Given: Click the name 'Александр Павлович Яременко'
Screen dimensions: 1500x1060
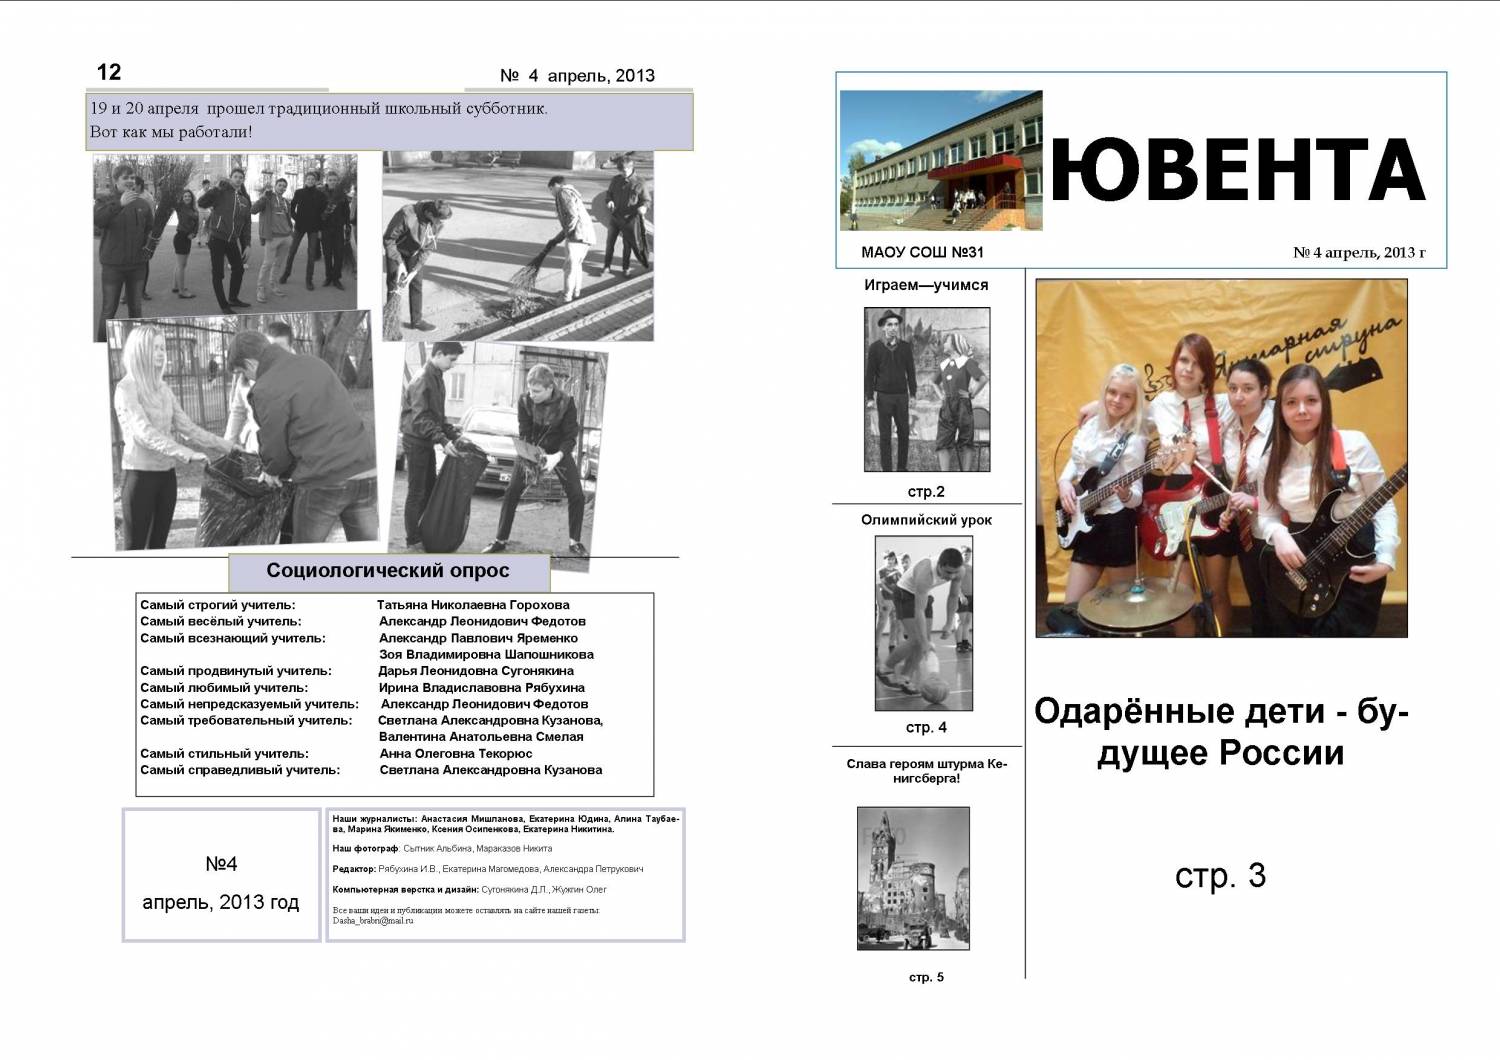Looking at the screenshot, I should point(478,638).
